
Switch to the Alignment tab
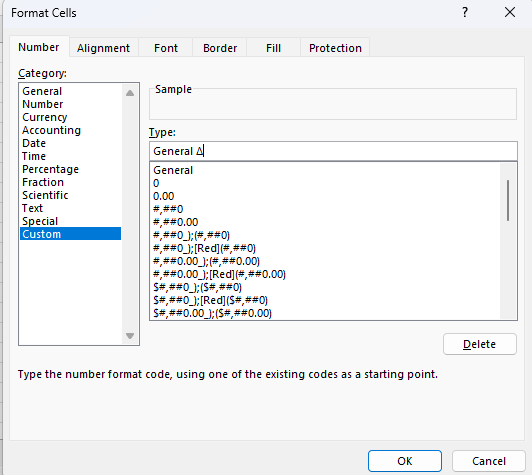[x=103, y=48]
